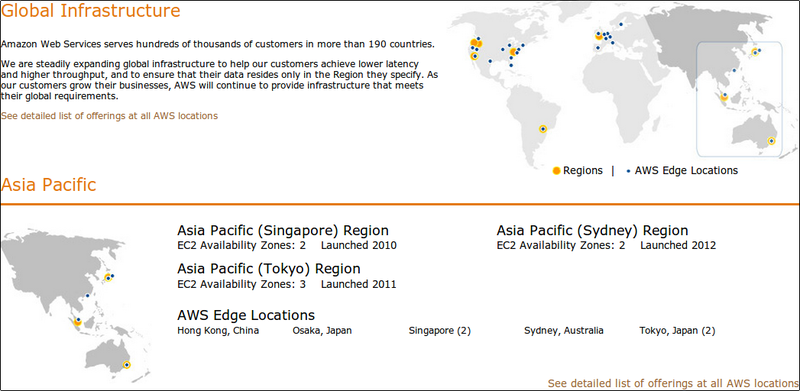Click 'Launched 2010' under Singapore Region

359,246
